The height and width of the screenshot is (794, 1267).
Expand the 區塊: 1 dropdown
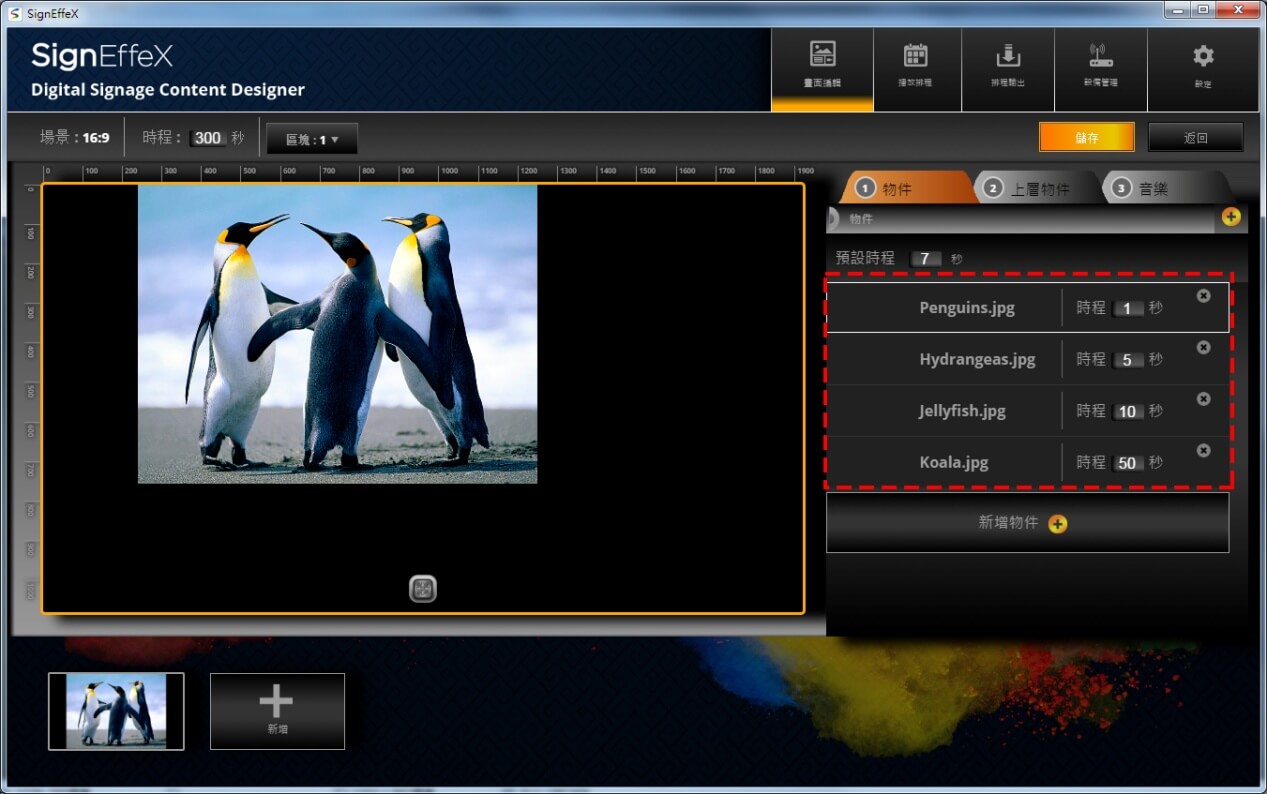312,139
